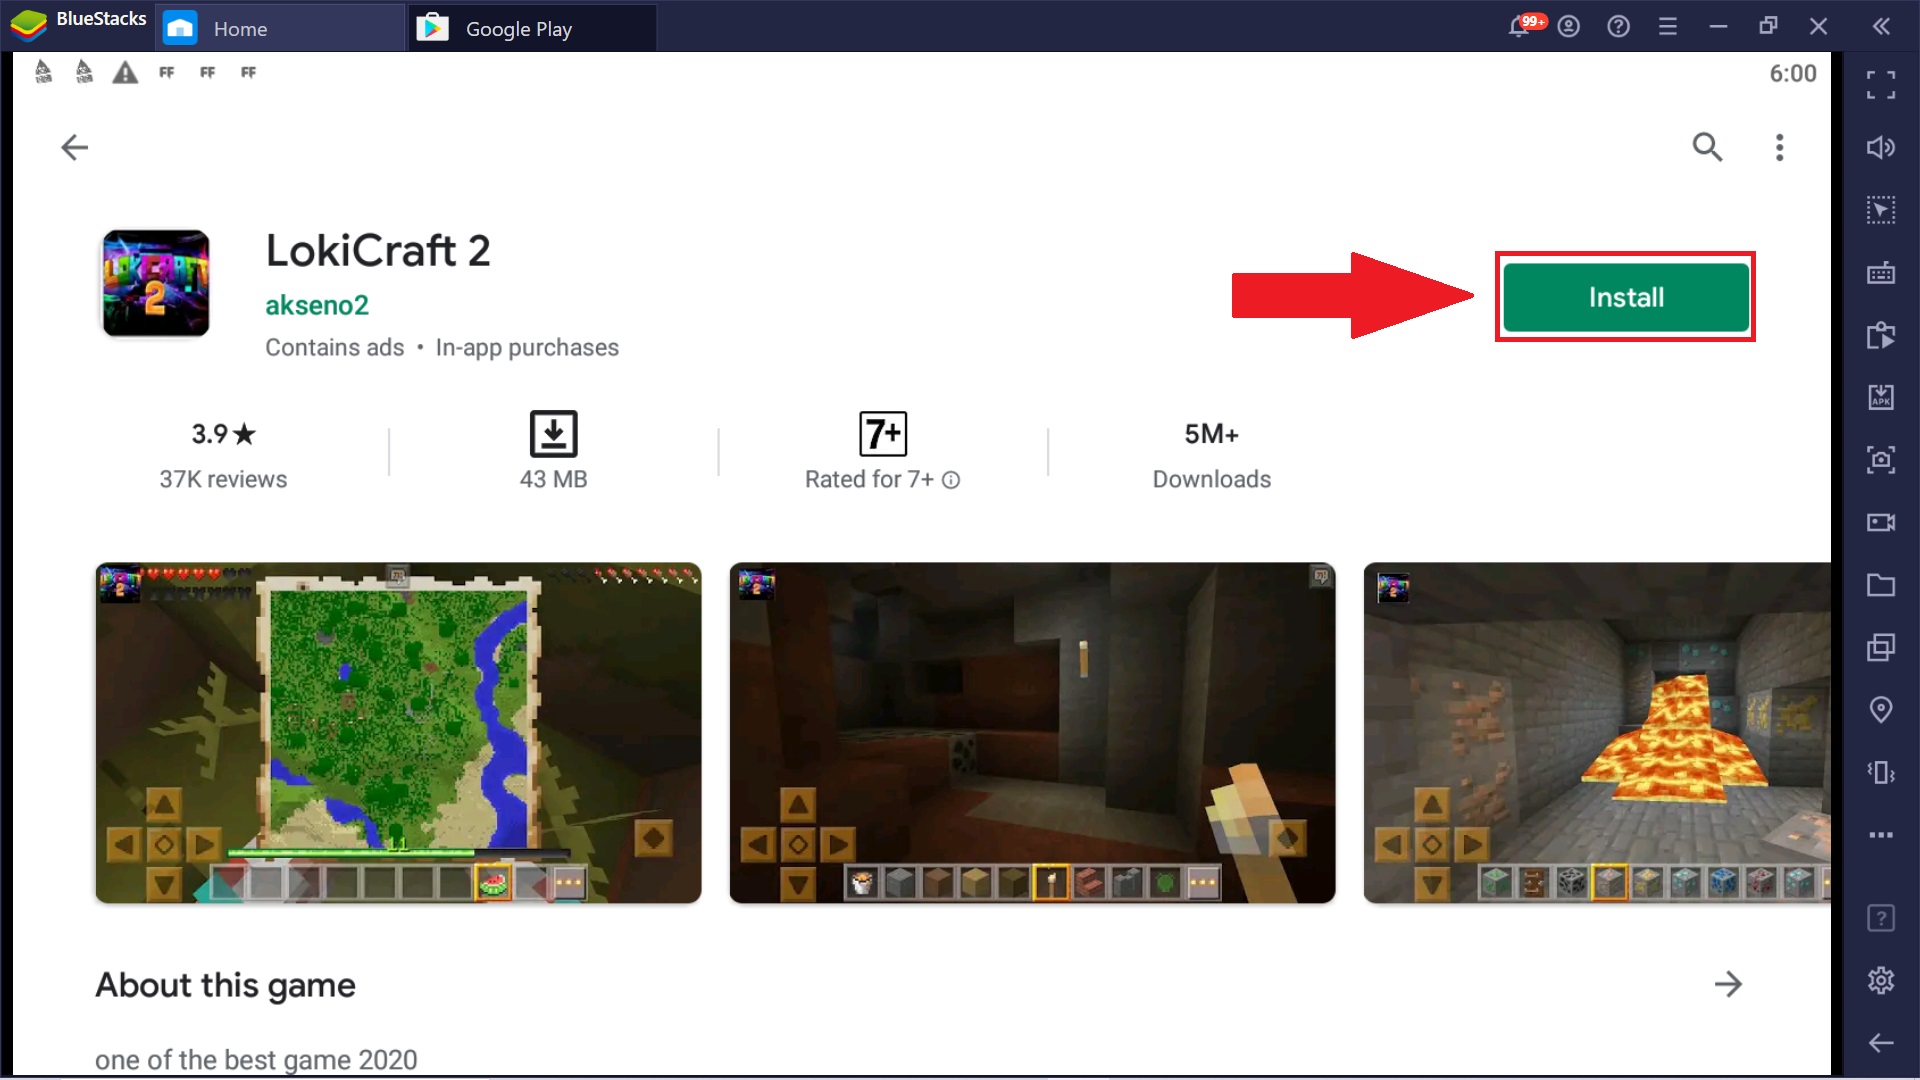Image resolution: width=1920 pixels, height=1080 pixels.
Task: Click the sidebar Android back arrow
Action: (x=1881, y=1043)
